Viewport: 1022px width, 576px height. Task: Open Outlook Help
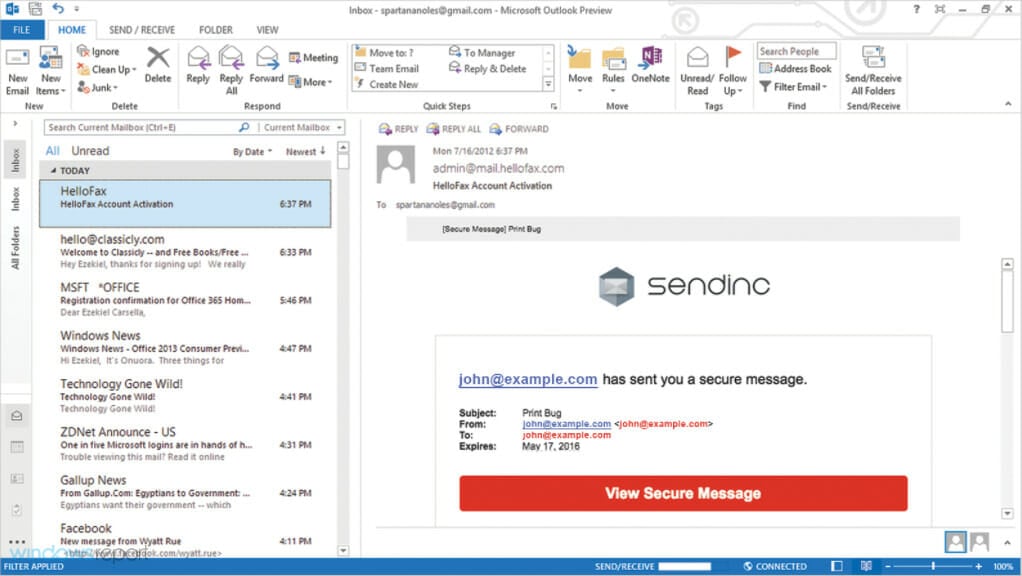coord(916,9)
